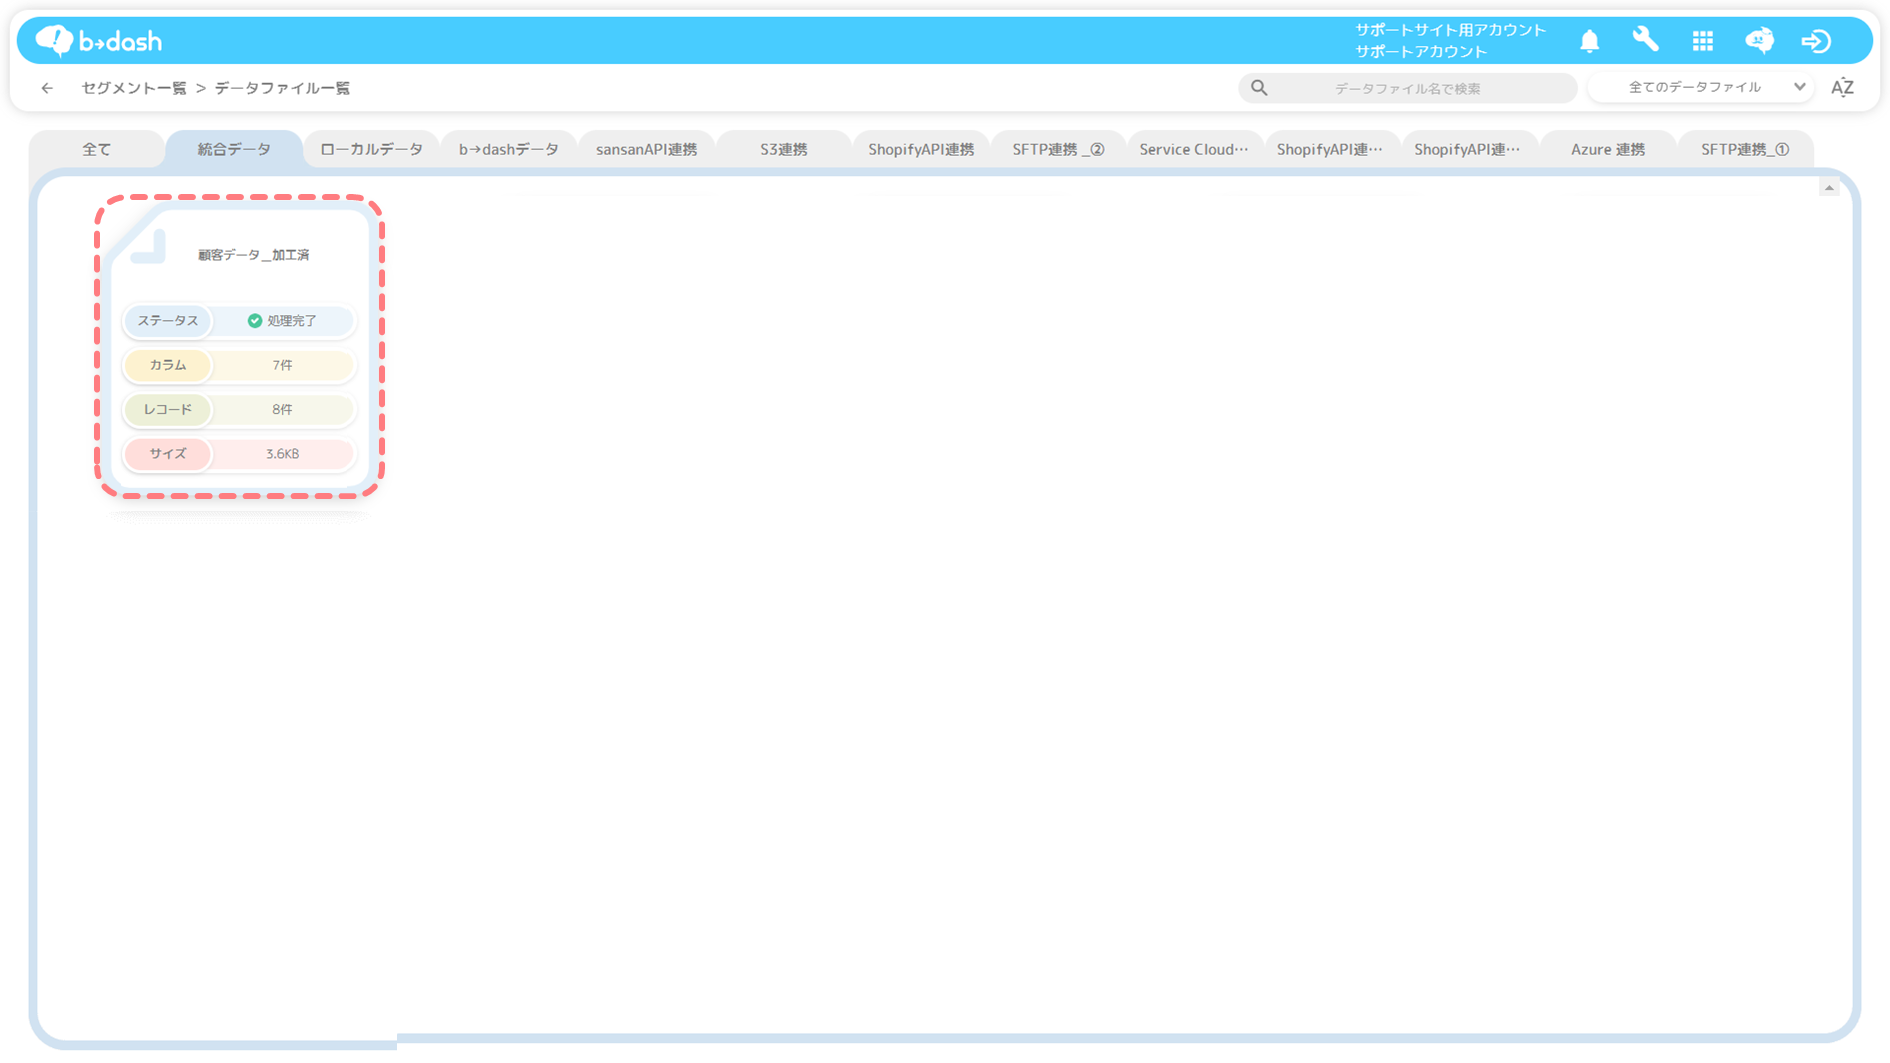Click the サポートサイト用アカウント account name
The height and width of the screenshot is (1063, 1890).
point(1450,30)
